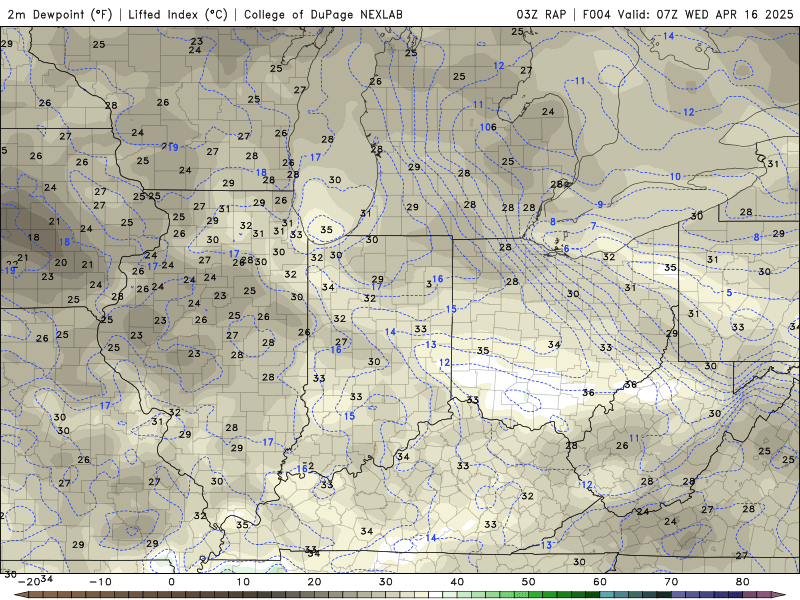
Task: Click the black "20" dewpoint value on the map
Action: pyautogui.click(x=61, y=262)
